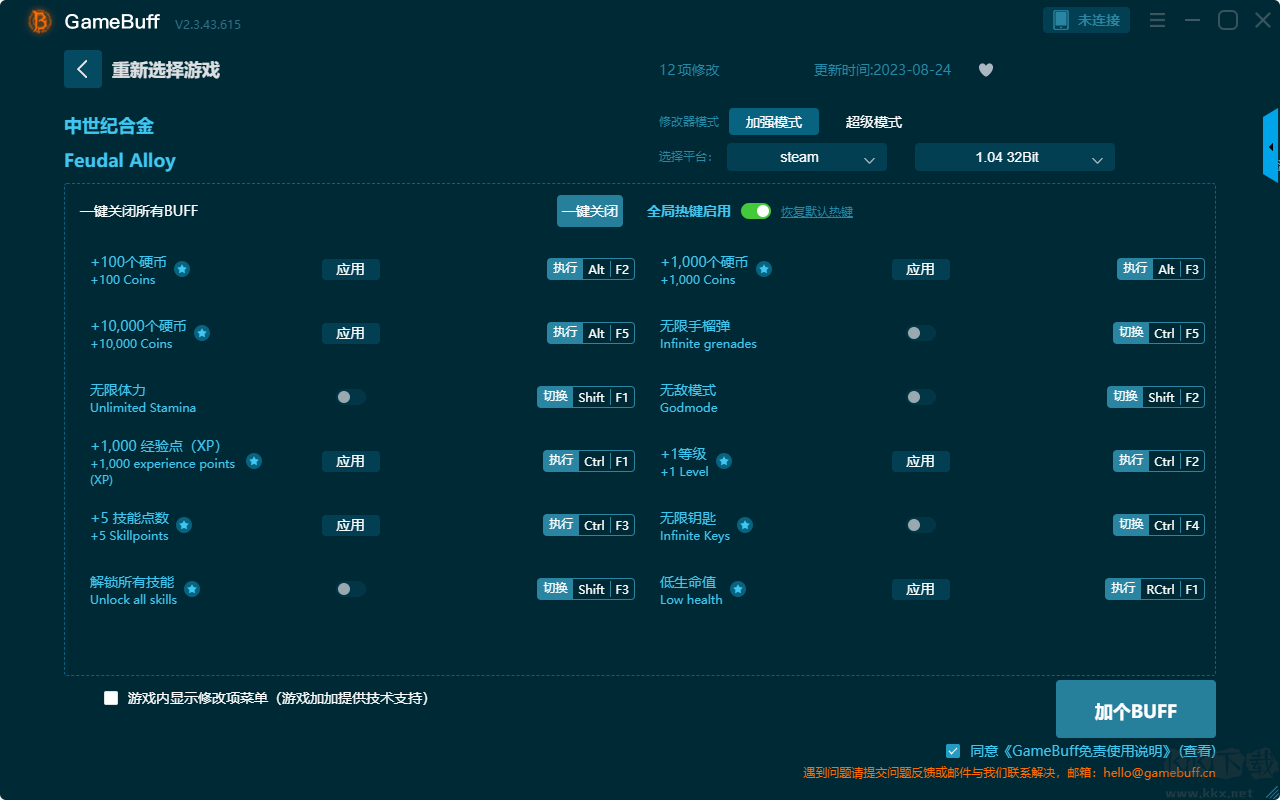This screenshot has height=800, width=1280.
Task: Apply +100 Coins cheat
Action: [x=351, y=269]
